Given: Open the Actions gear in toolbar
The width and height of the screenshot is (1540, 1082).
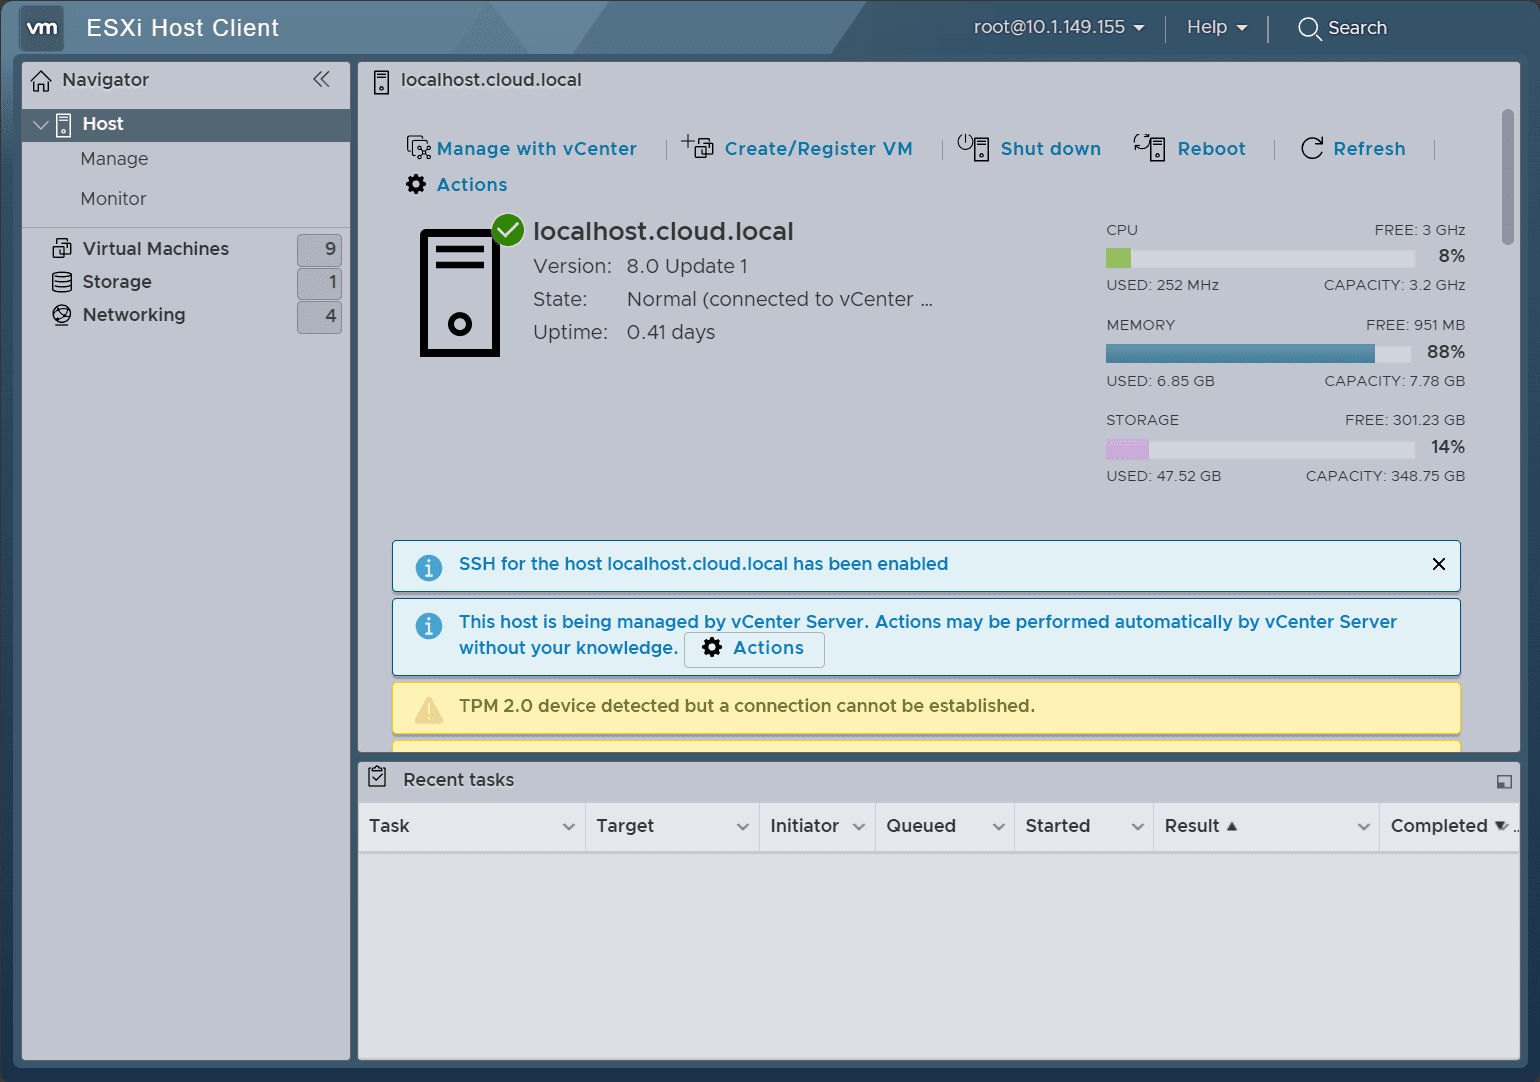Looking at the screenshot, I should click(416, 185).
